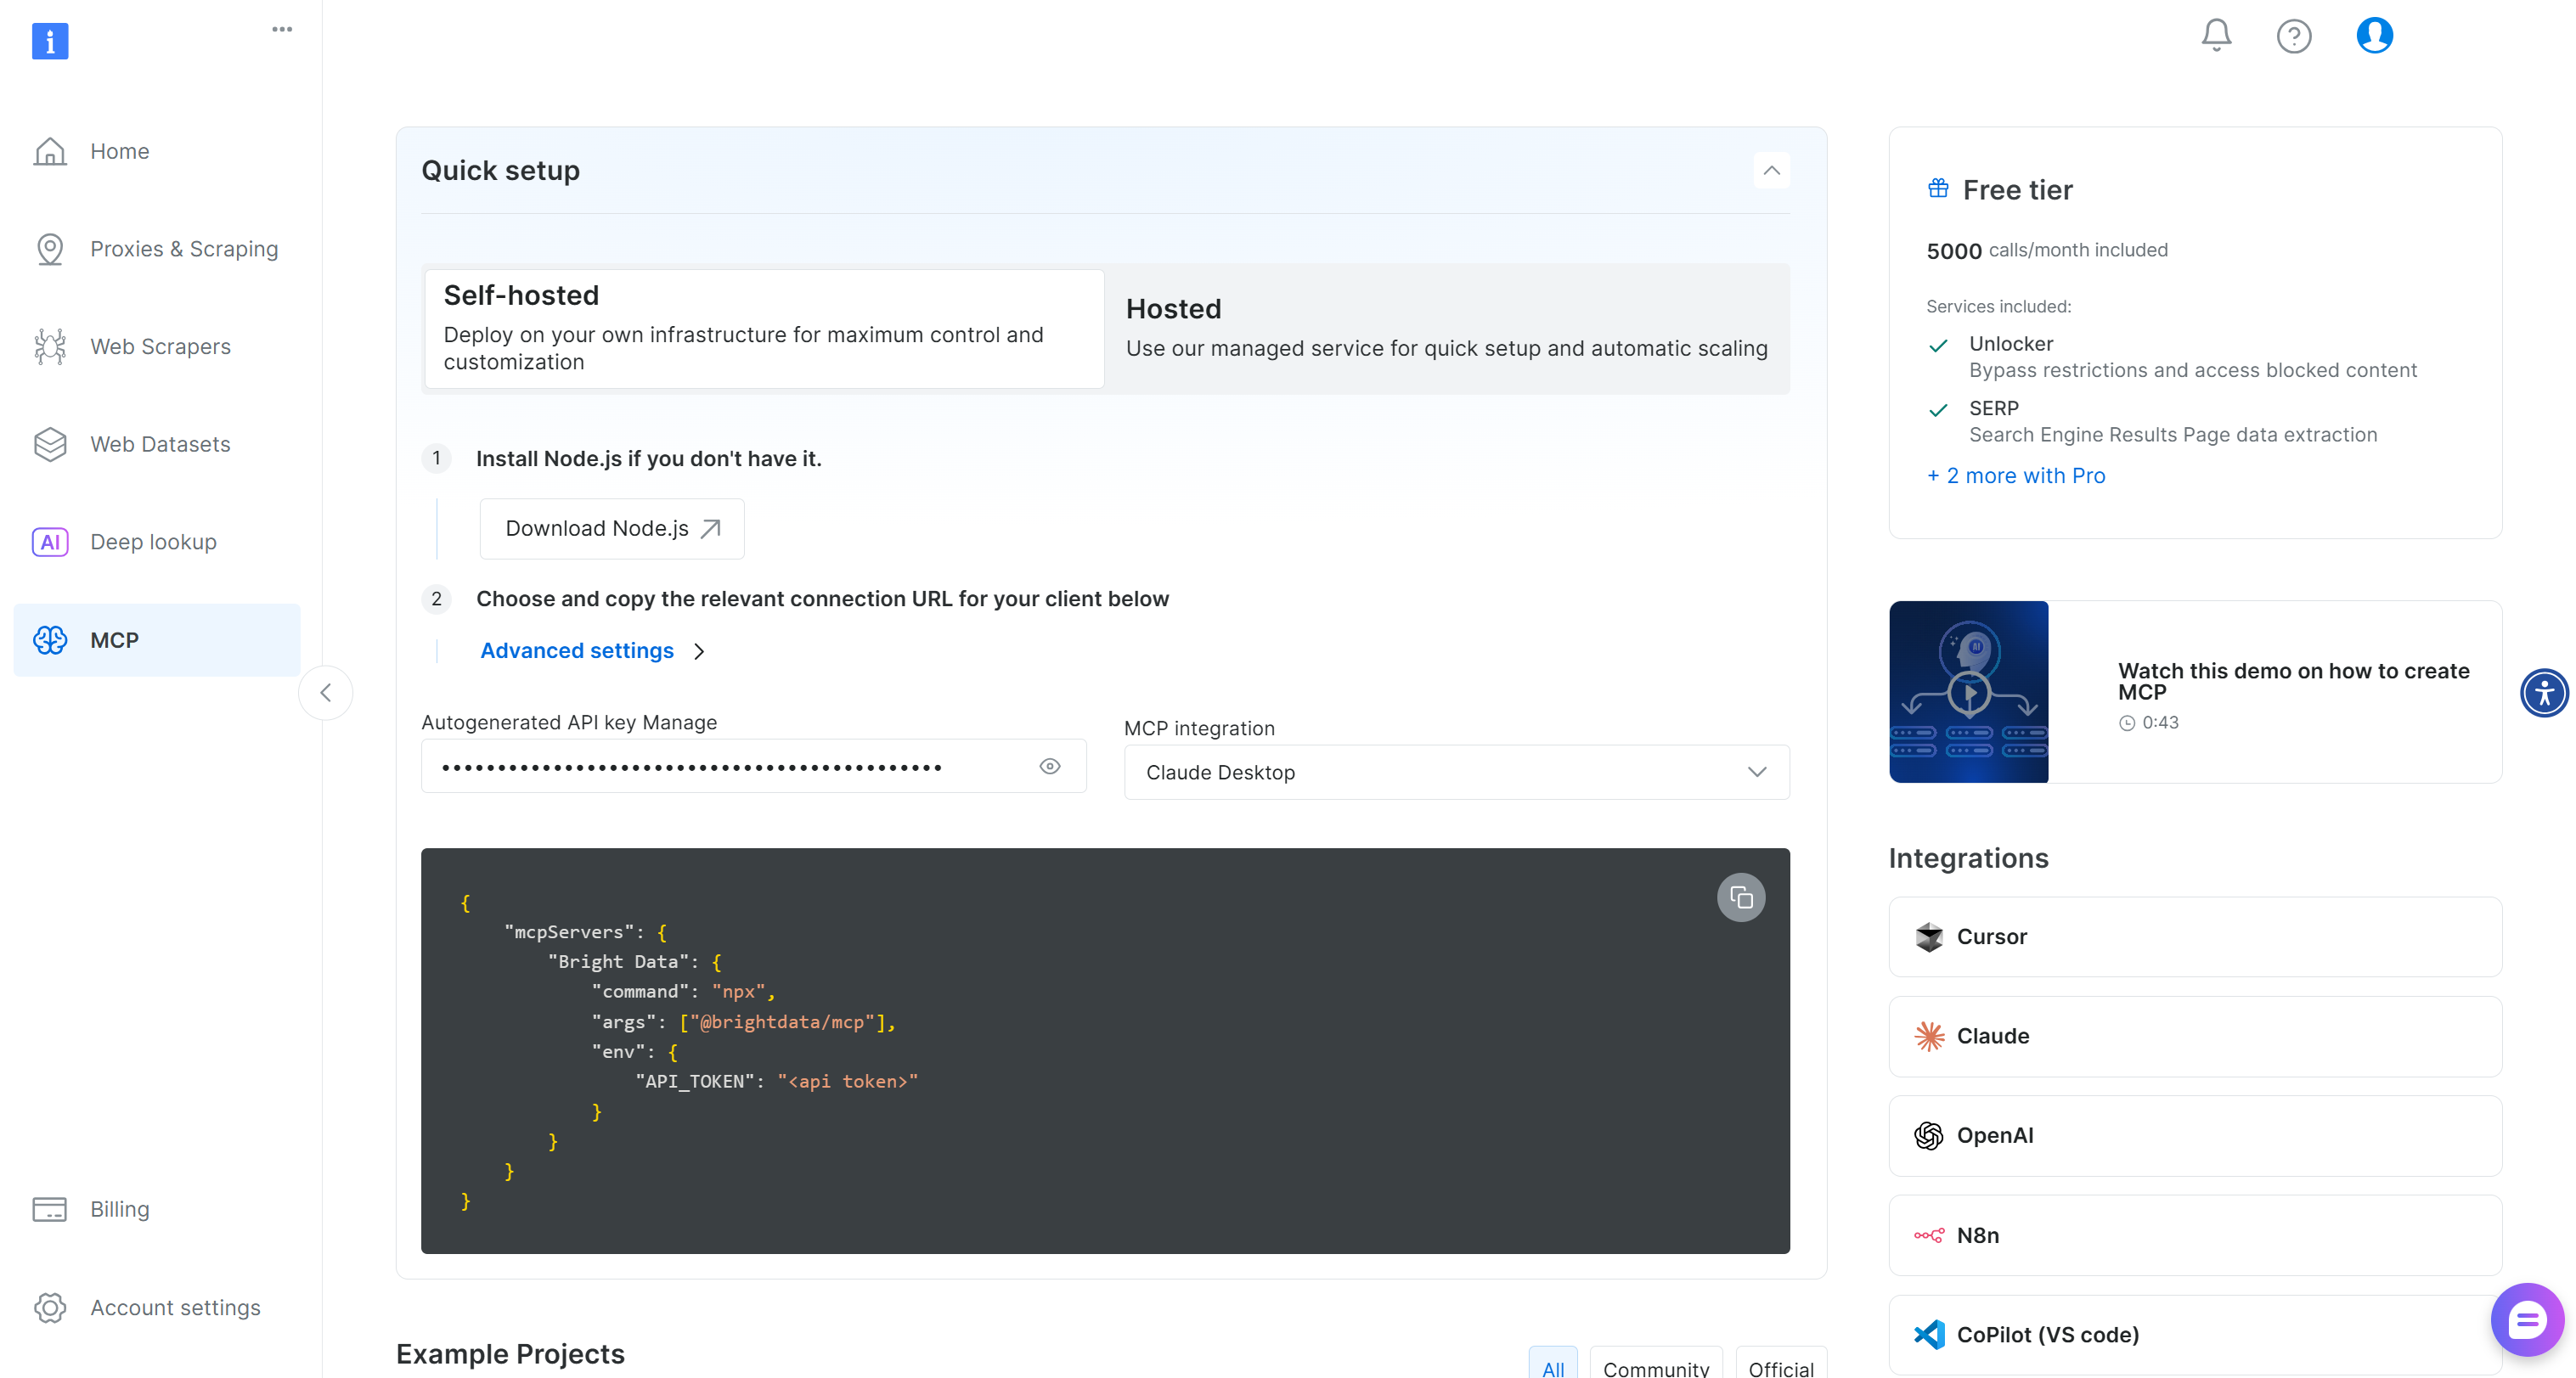2576x1378 pixels.
Task: Open the notifications bell
Action: point(2215,35)
